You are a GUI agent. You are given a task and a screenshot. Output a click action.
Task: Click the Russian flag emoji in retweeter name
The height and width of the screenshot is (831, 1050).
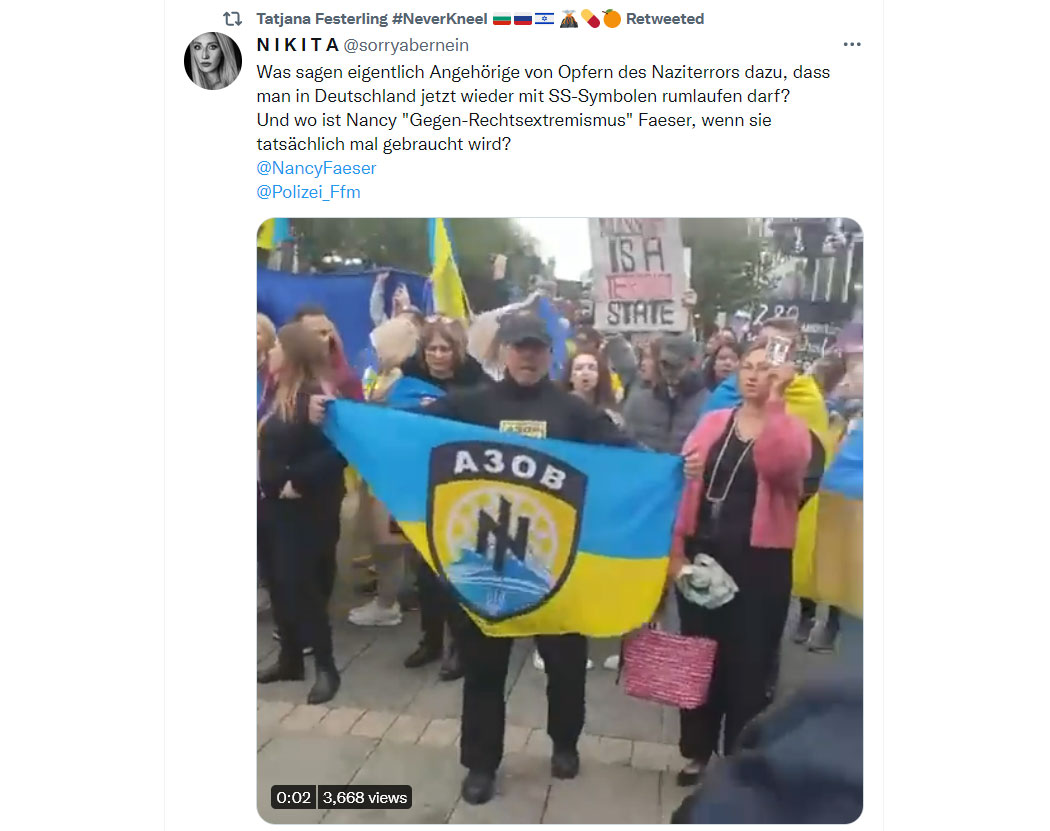(523, 19)
